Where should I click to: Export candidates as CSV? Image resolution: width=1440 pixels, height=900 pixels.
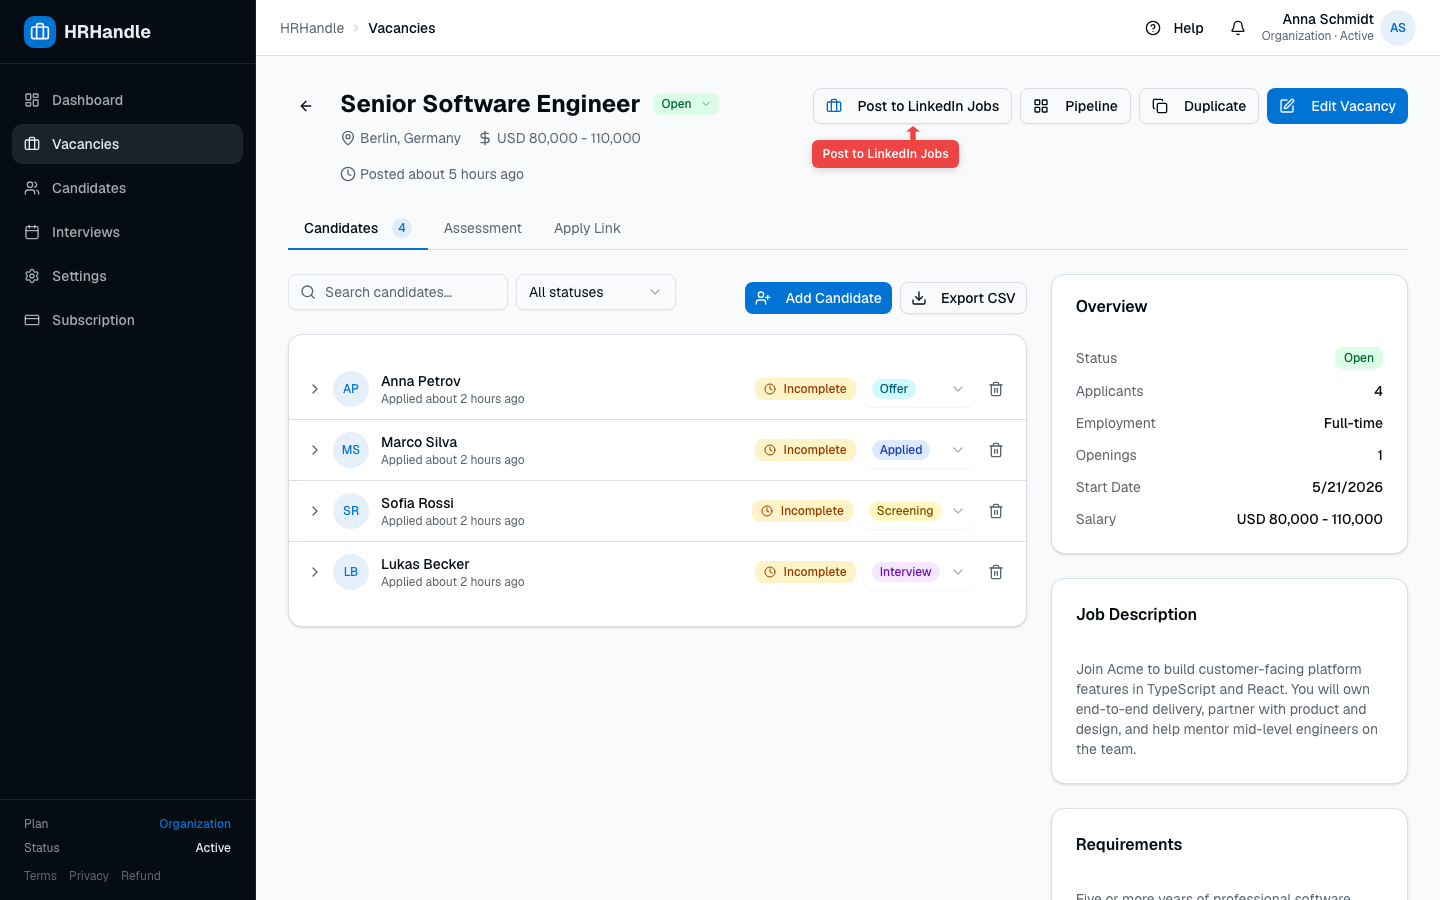pyautogui.click(x=963, y=298)
